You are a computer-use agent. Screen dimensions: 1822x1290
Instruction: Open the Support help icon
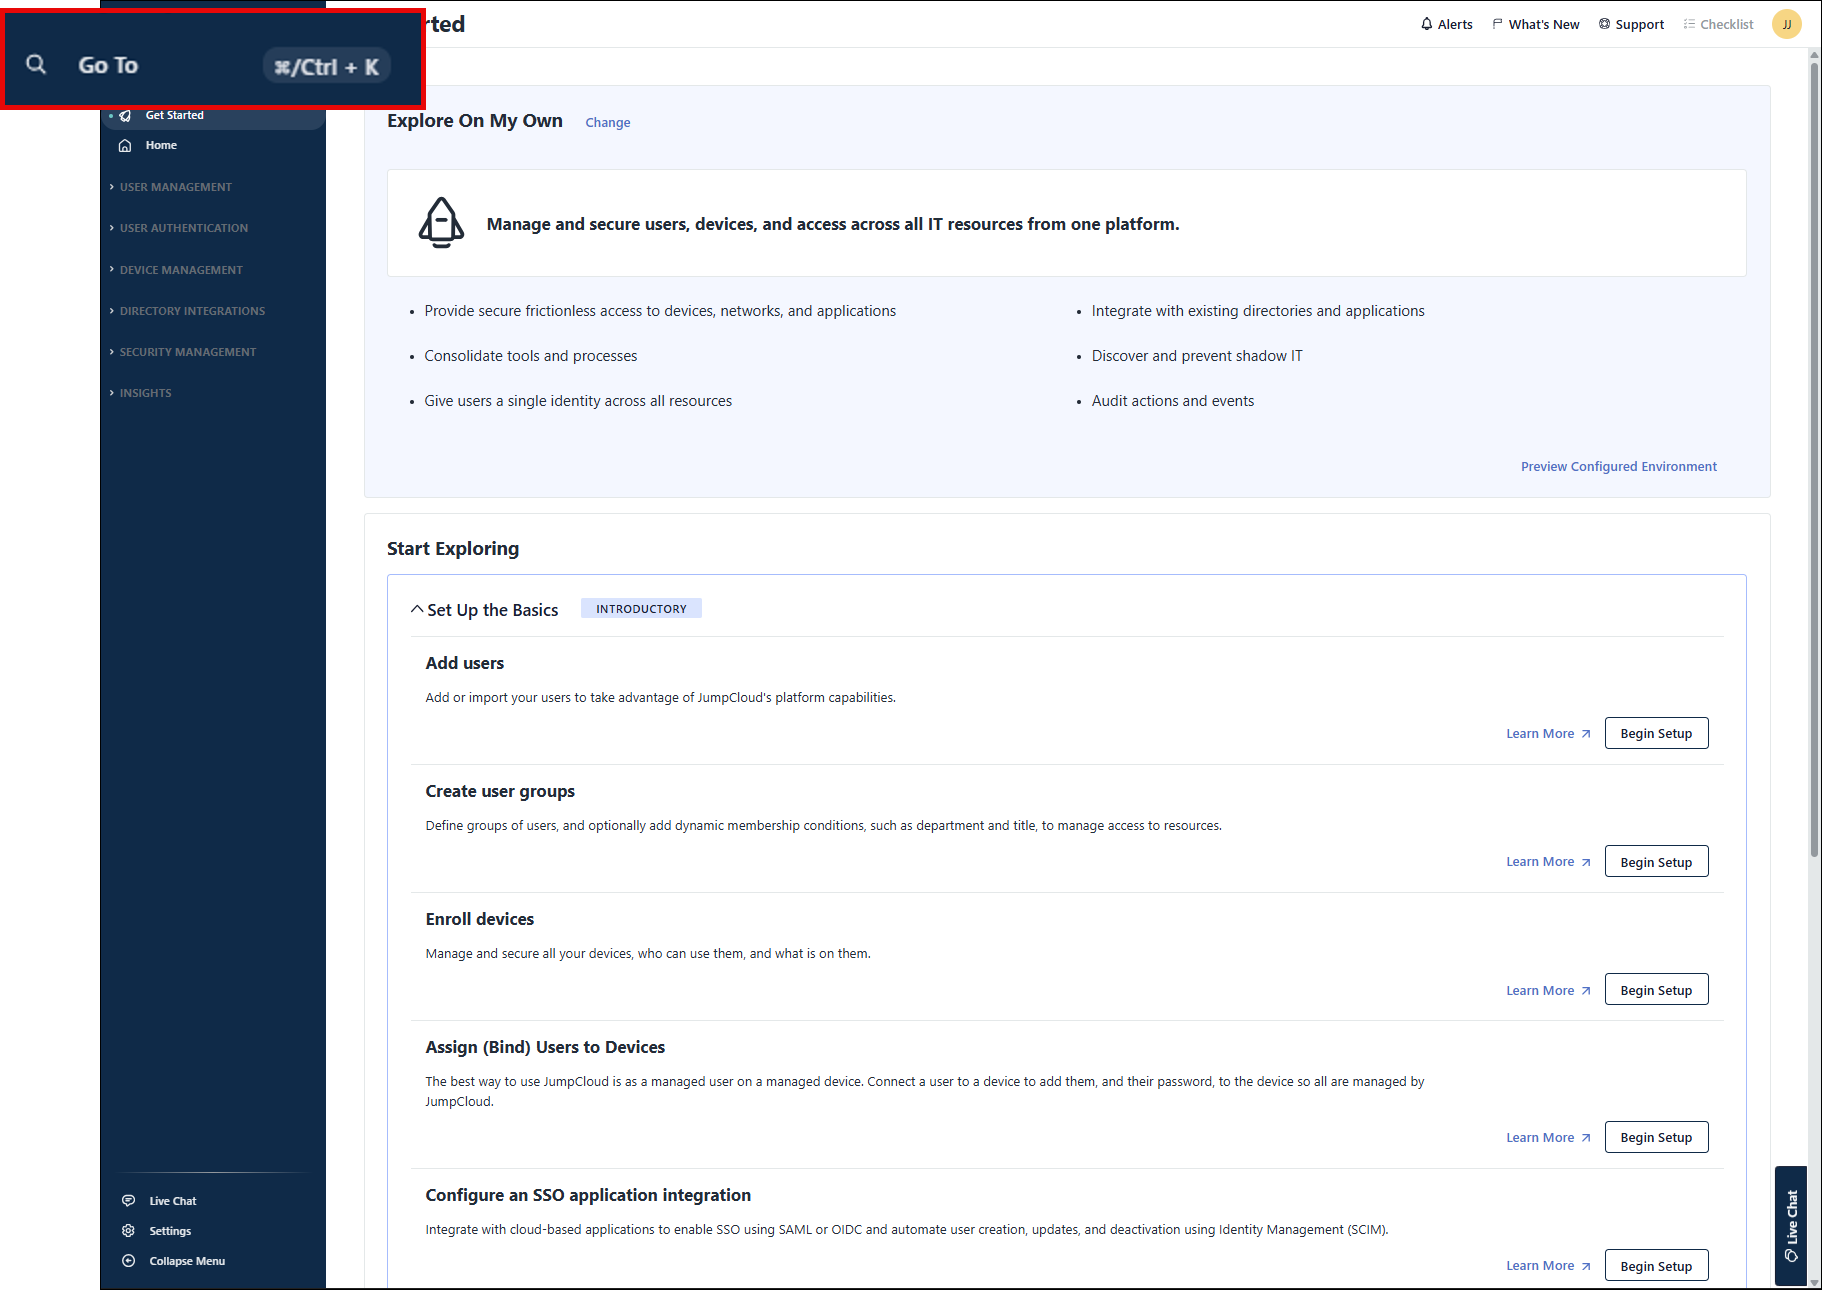1604,24
